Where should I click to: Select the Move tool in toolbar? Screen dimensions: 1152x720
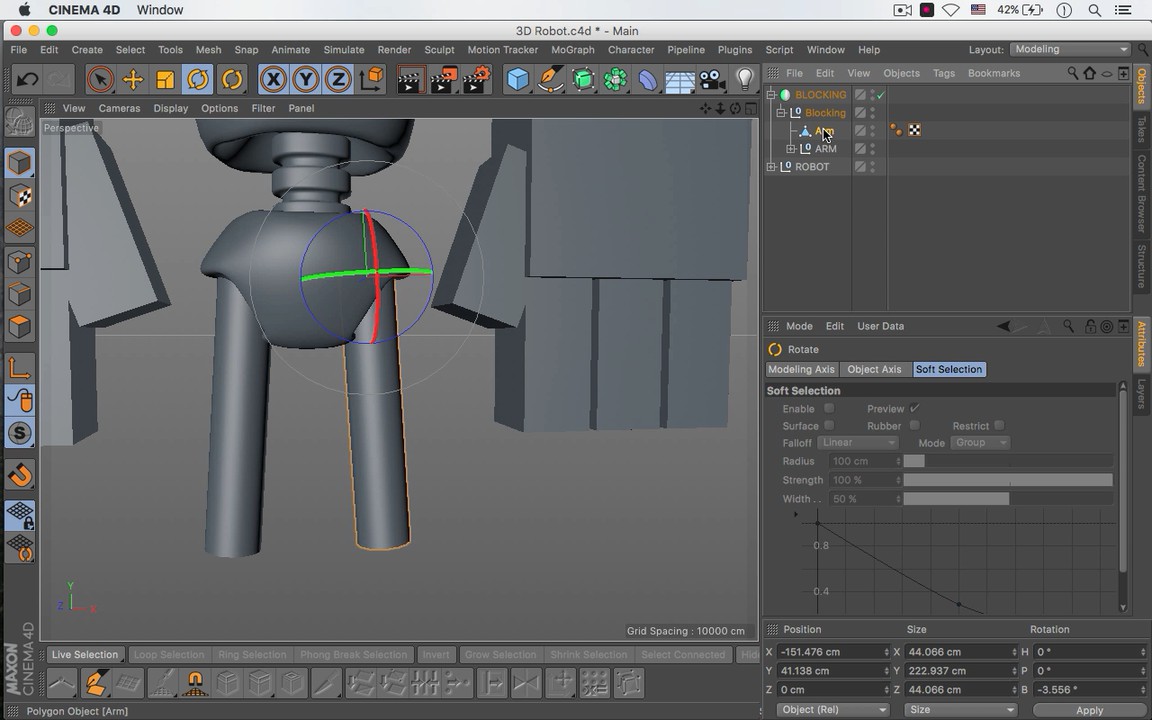[132, 80]
